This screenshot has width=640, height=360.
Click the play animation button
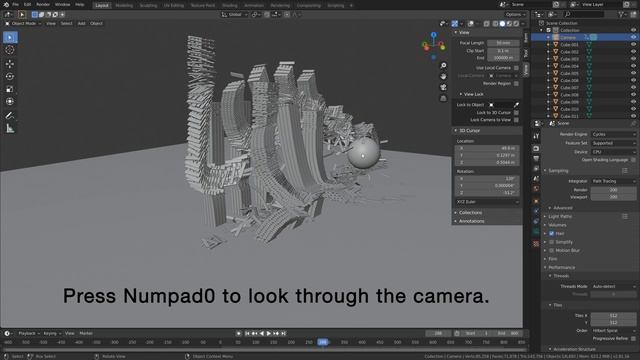(269, 333)
